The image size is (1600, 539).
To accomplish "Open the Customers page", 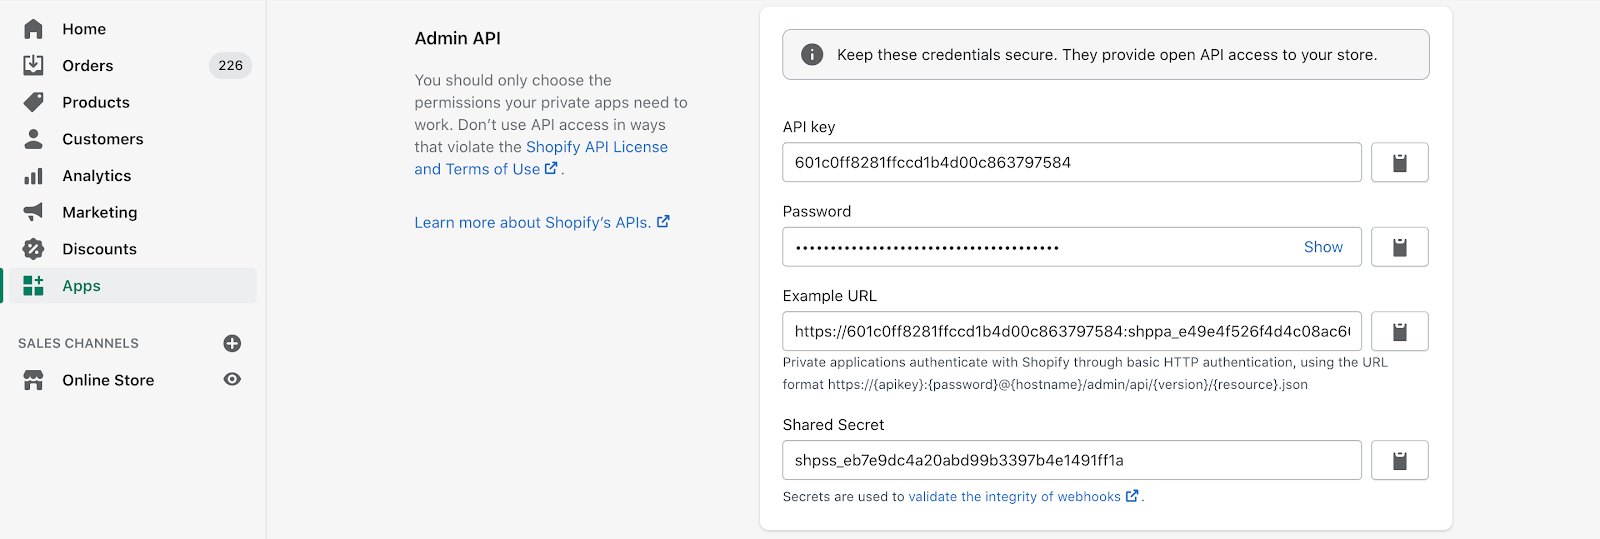I will pos(102,139).
